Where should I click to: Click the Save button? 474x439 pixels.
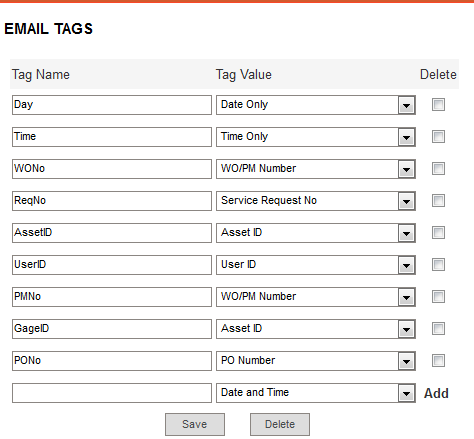195,424
